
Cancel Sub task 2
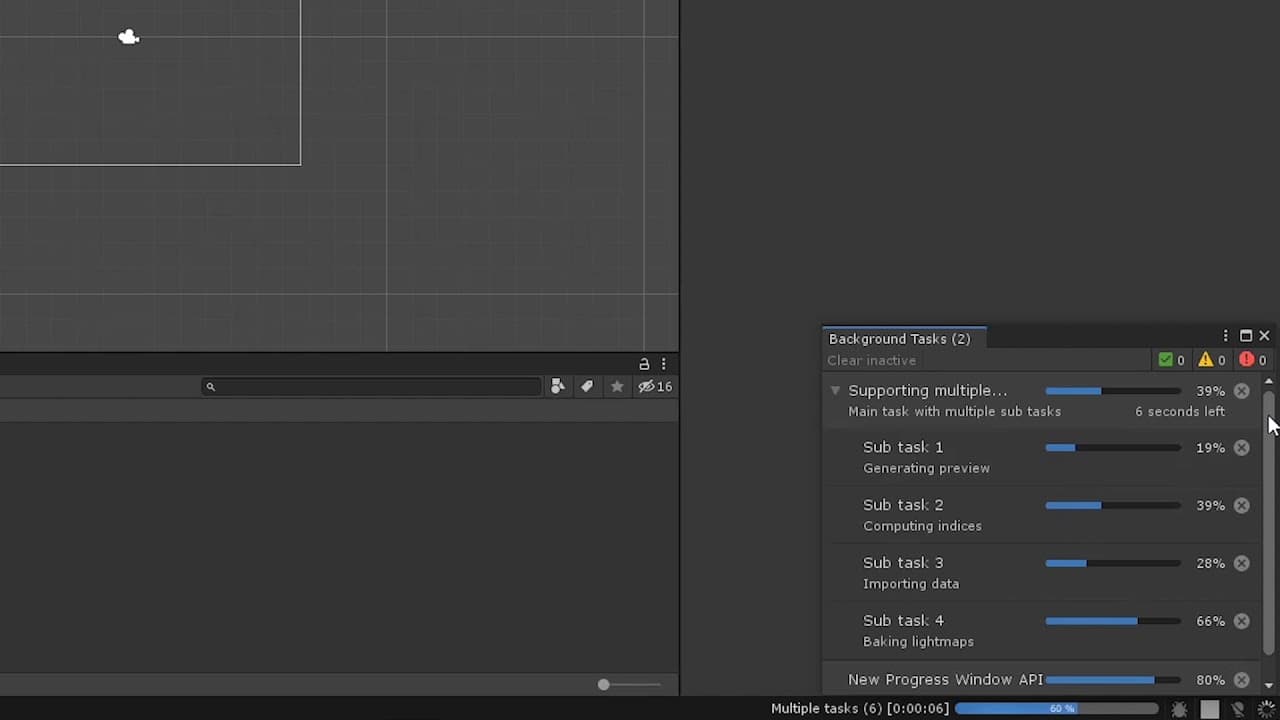click(x=1242, y=506)
